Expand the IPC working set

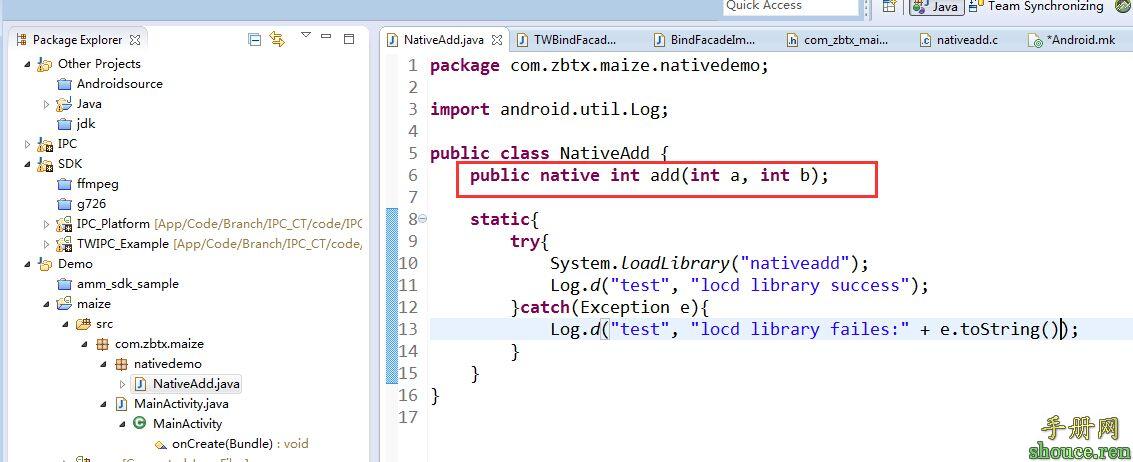tap(28, 144)
